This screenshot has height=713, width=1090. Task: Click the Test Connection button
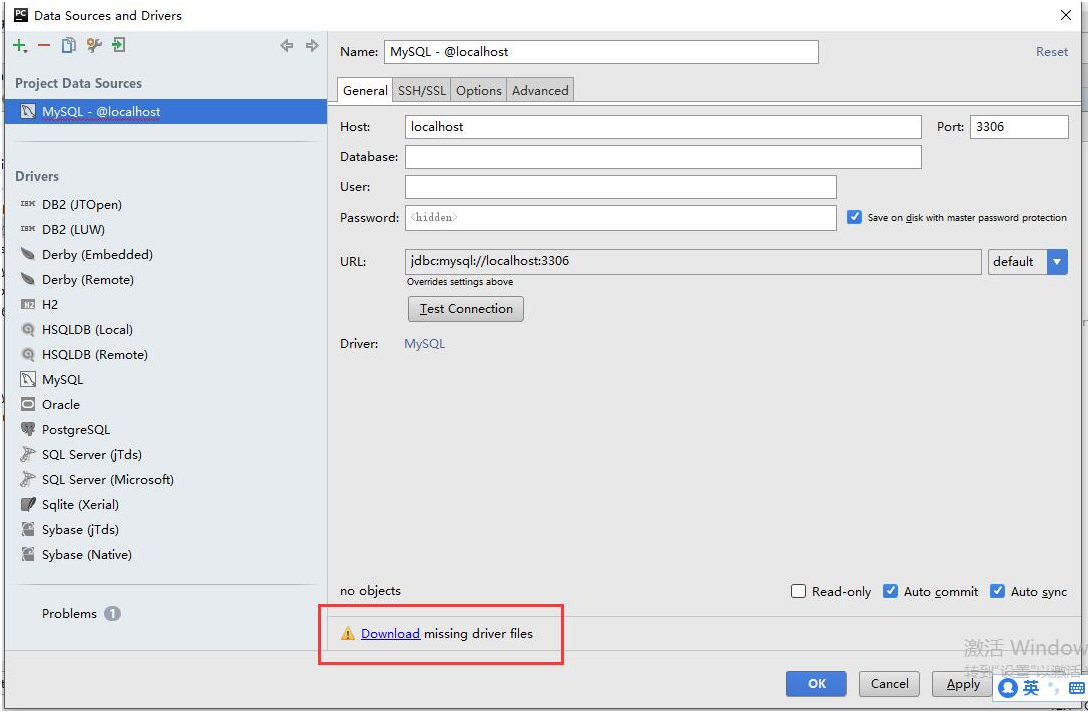point(466,309)
